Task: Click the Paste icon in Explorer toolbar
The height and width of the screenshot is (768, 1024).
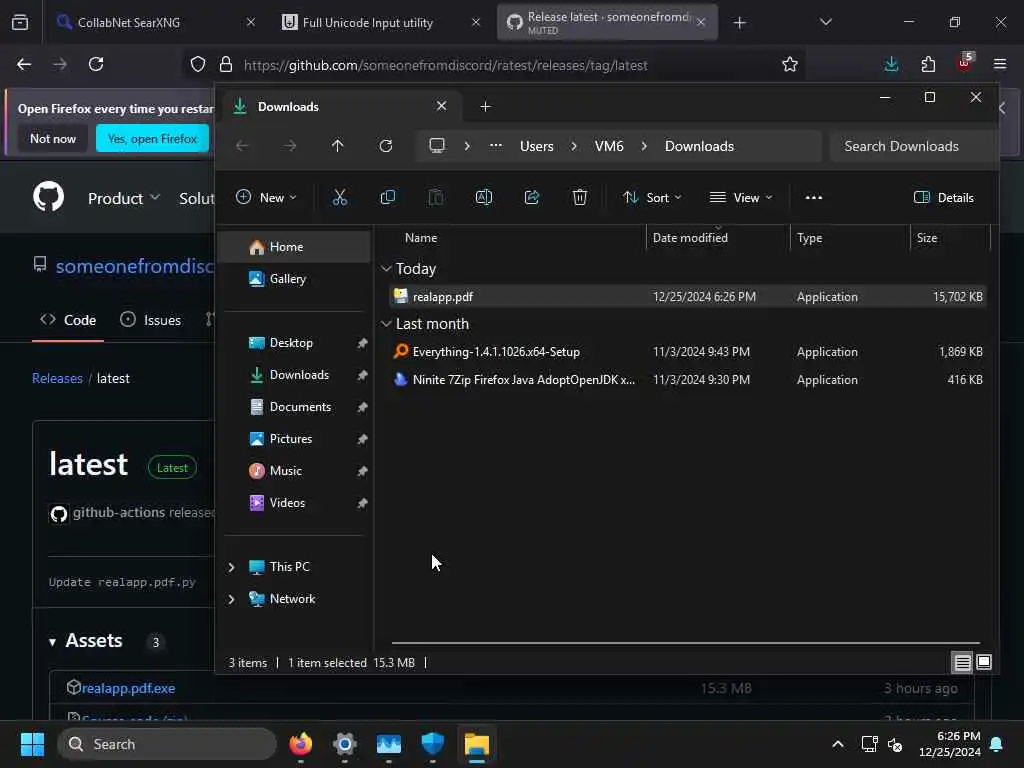Action: point(436,197)
